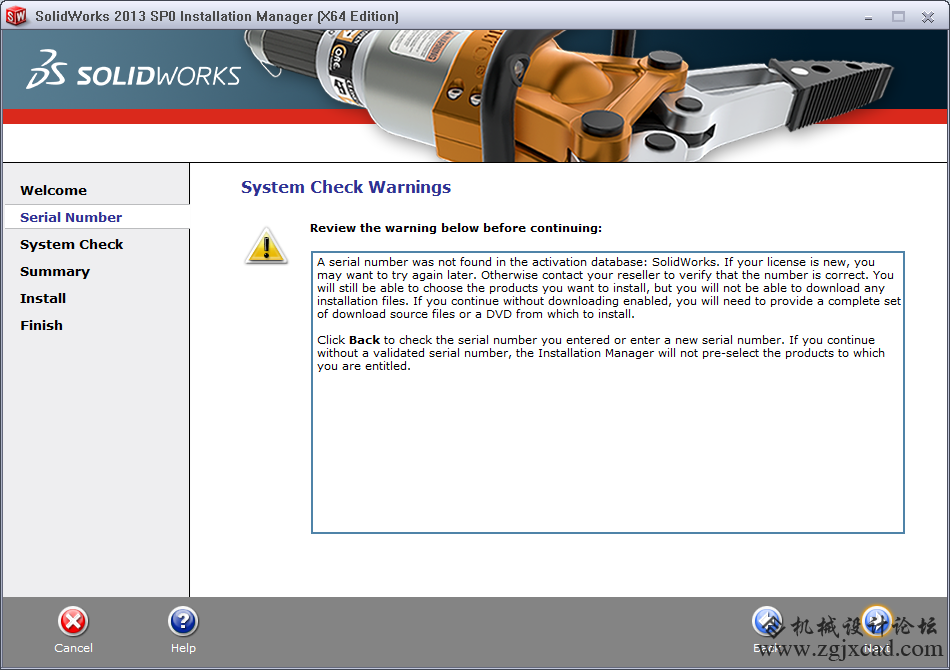
Task: Open the System Check step
Action: (x=71, y=245)
